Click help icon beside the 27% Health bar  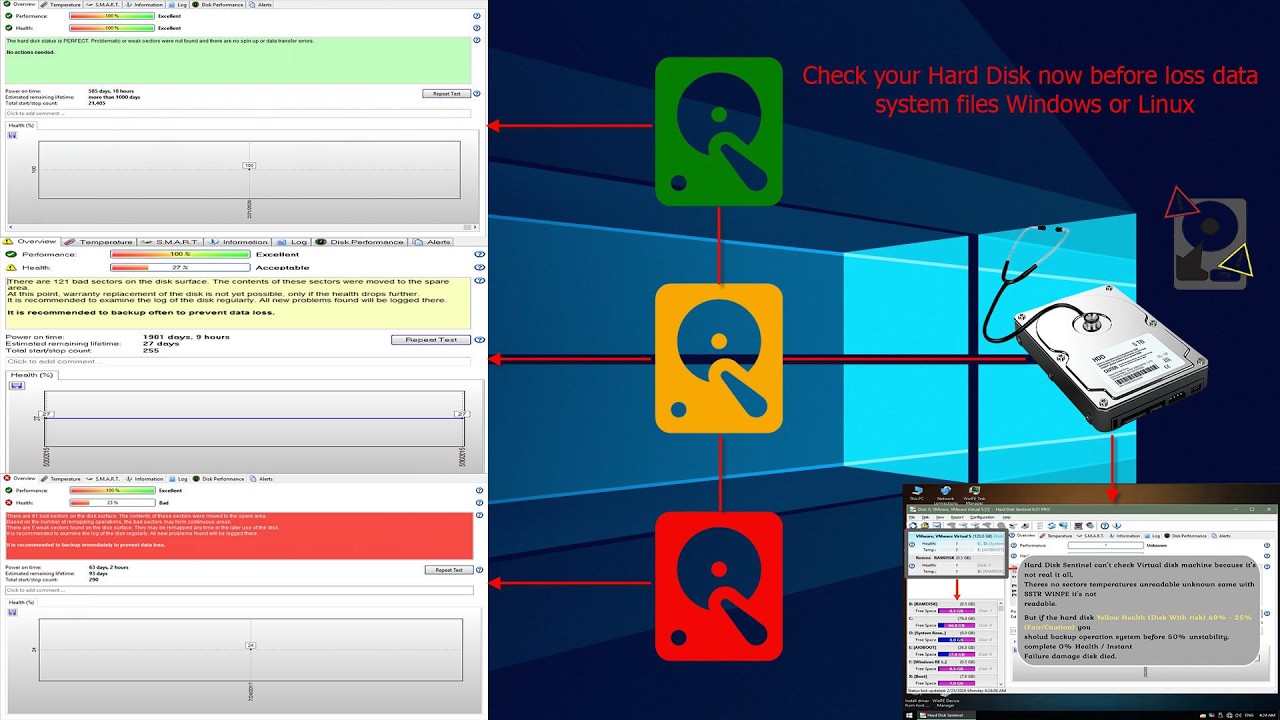pos(479,267)
